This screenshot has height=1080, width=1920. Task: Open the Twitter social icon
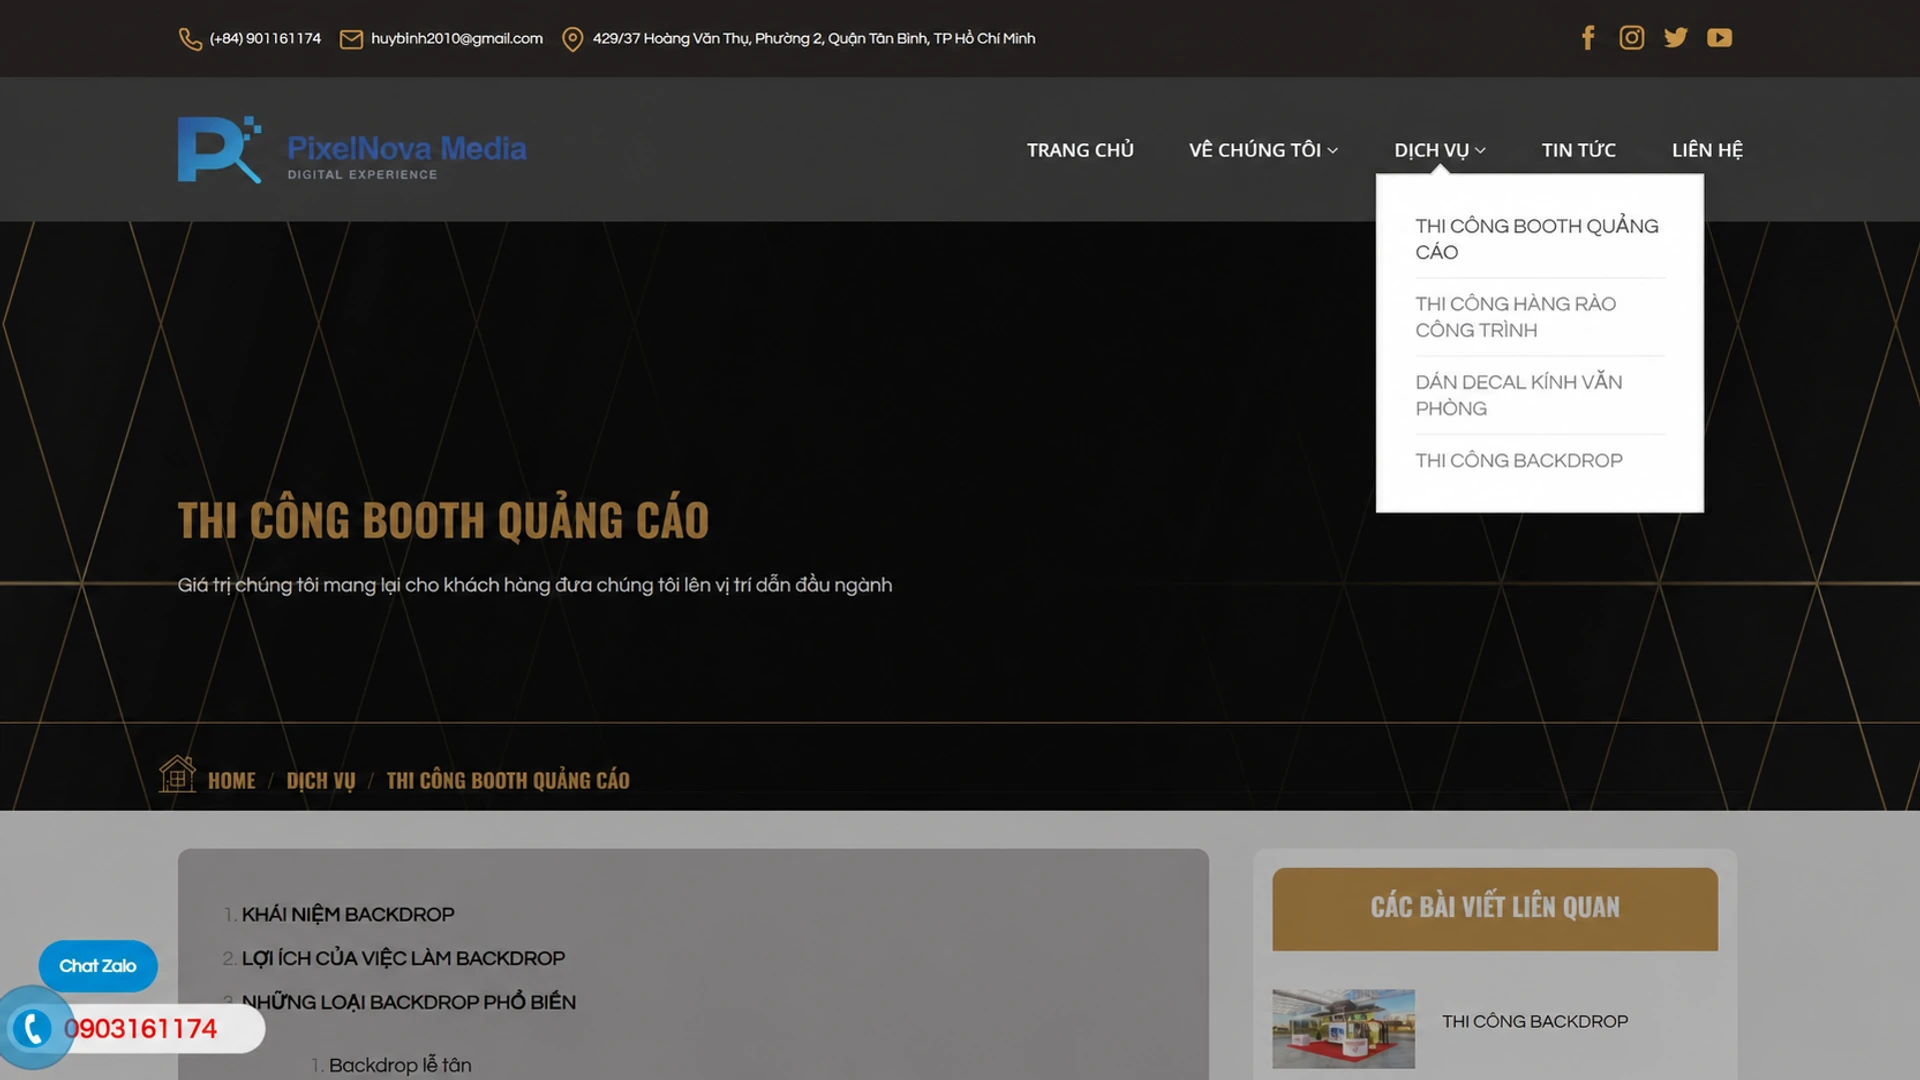(x=1676, y=38)
